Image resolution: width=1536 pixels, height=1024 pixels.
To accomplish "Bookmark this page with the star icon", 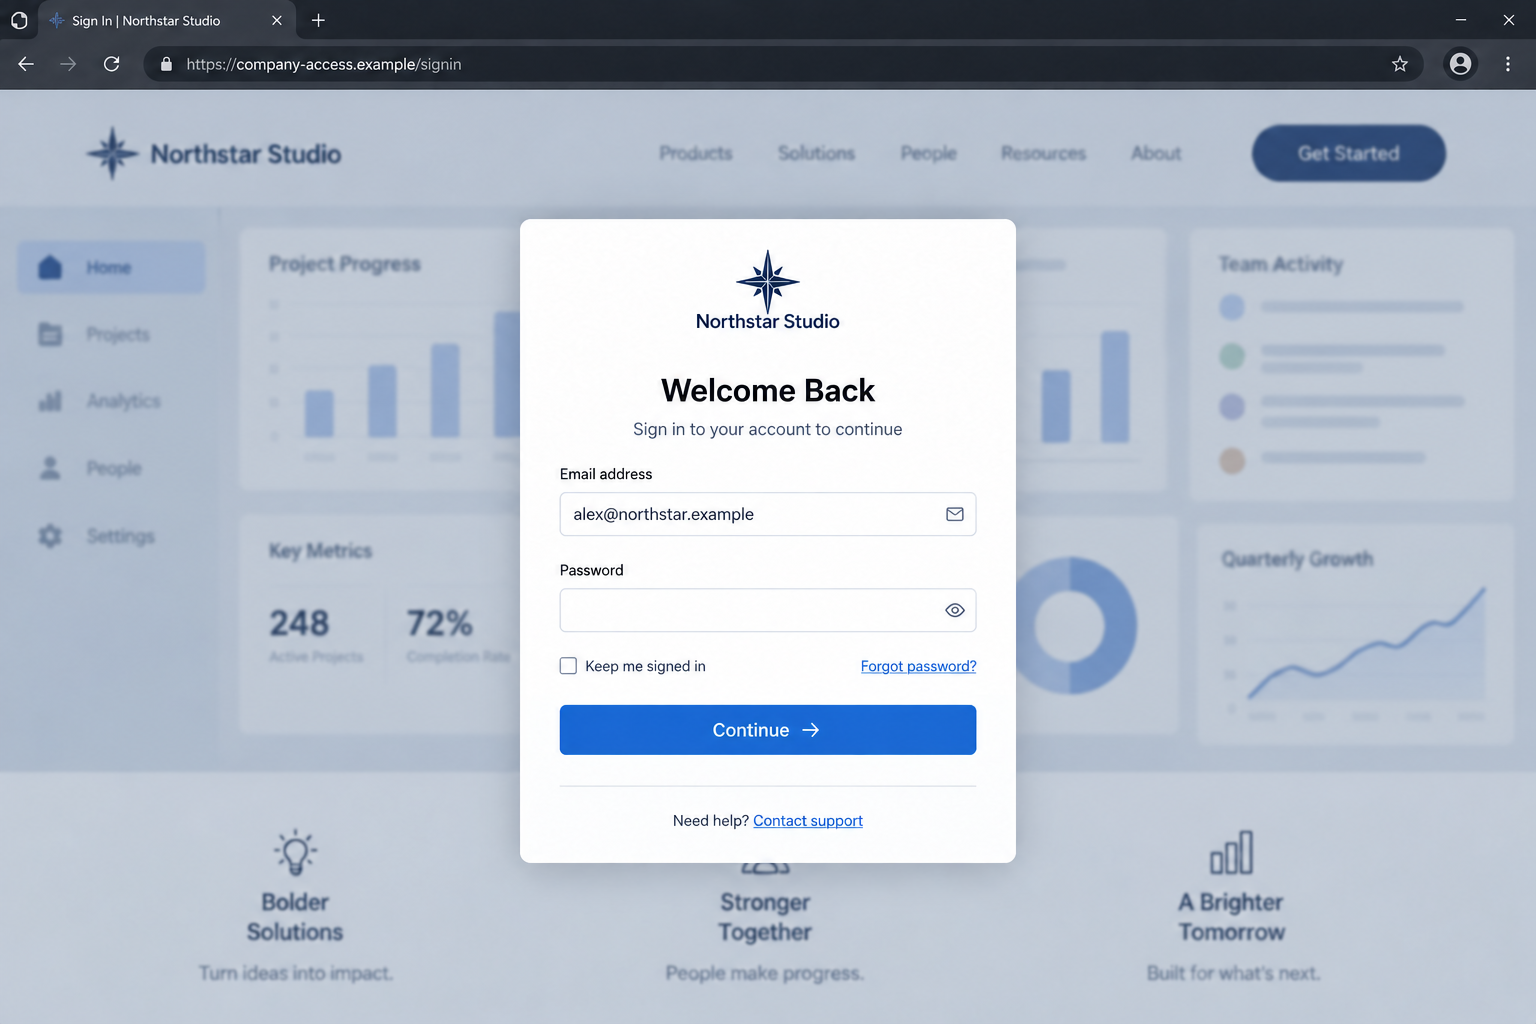I will (1400, 64).
